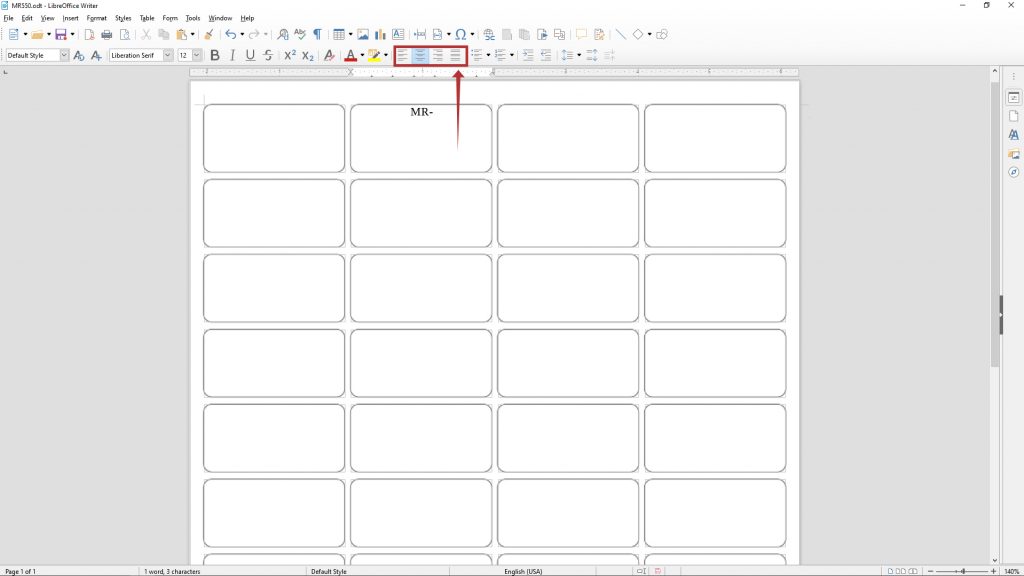The width and height of the screenshot is (1024, 576).
Task: Open Find & Replace
Action: click(x=283, y=35)
